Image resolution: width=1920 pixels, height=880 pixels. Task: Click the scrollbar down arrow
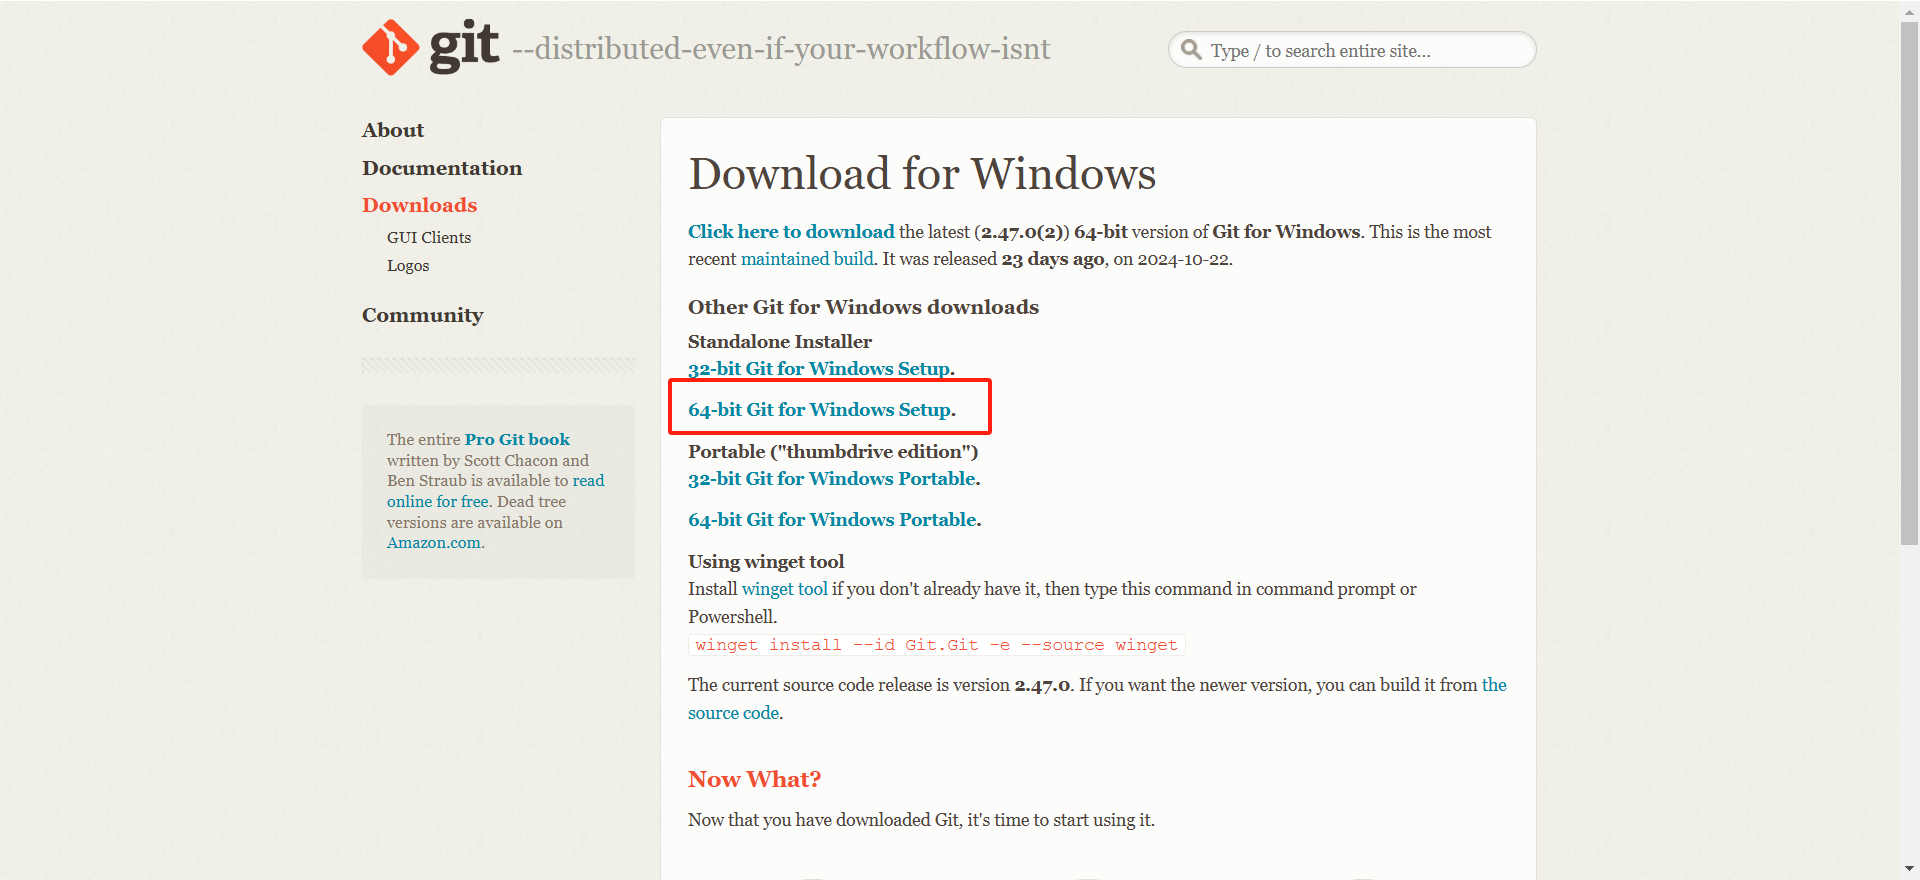(1910, 870)
